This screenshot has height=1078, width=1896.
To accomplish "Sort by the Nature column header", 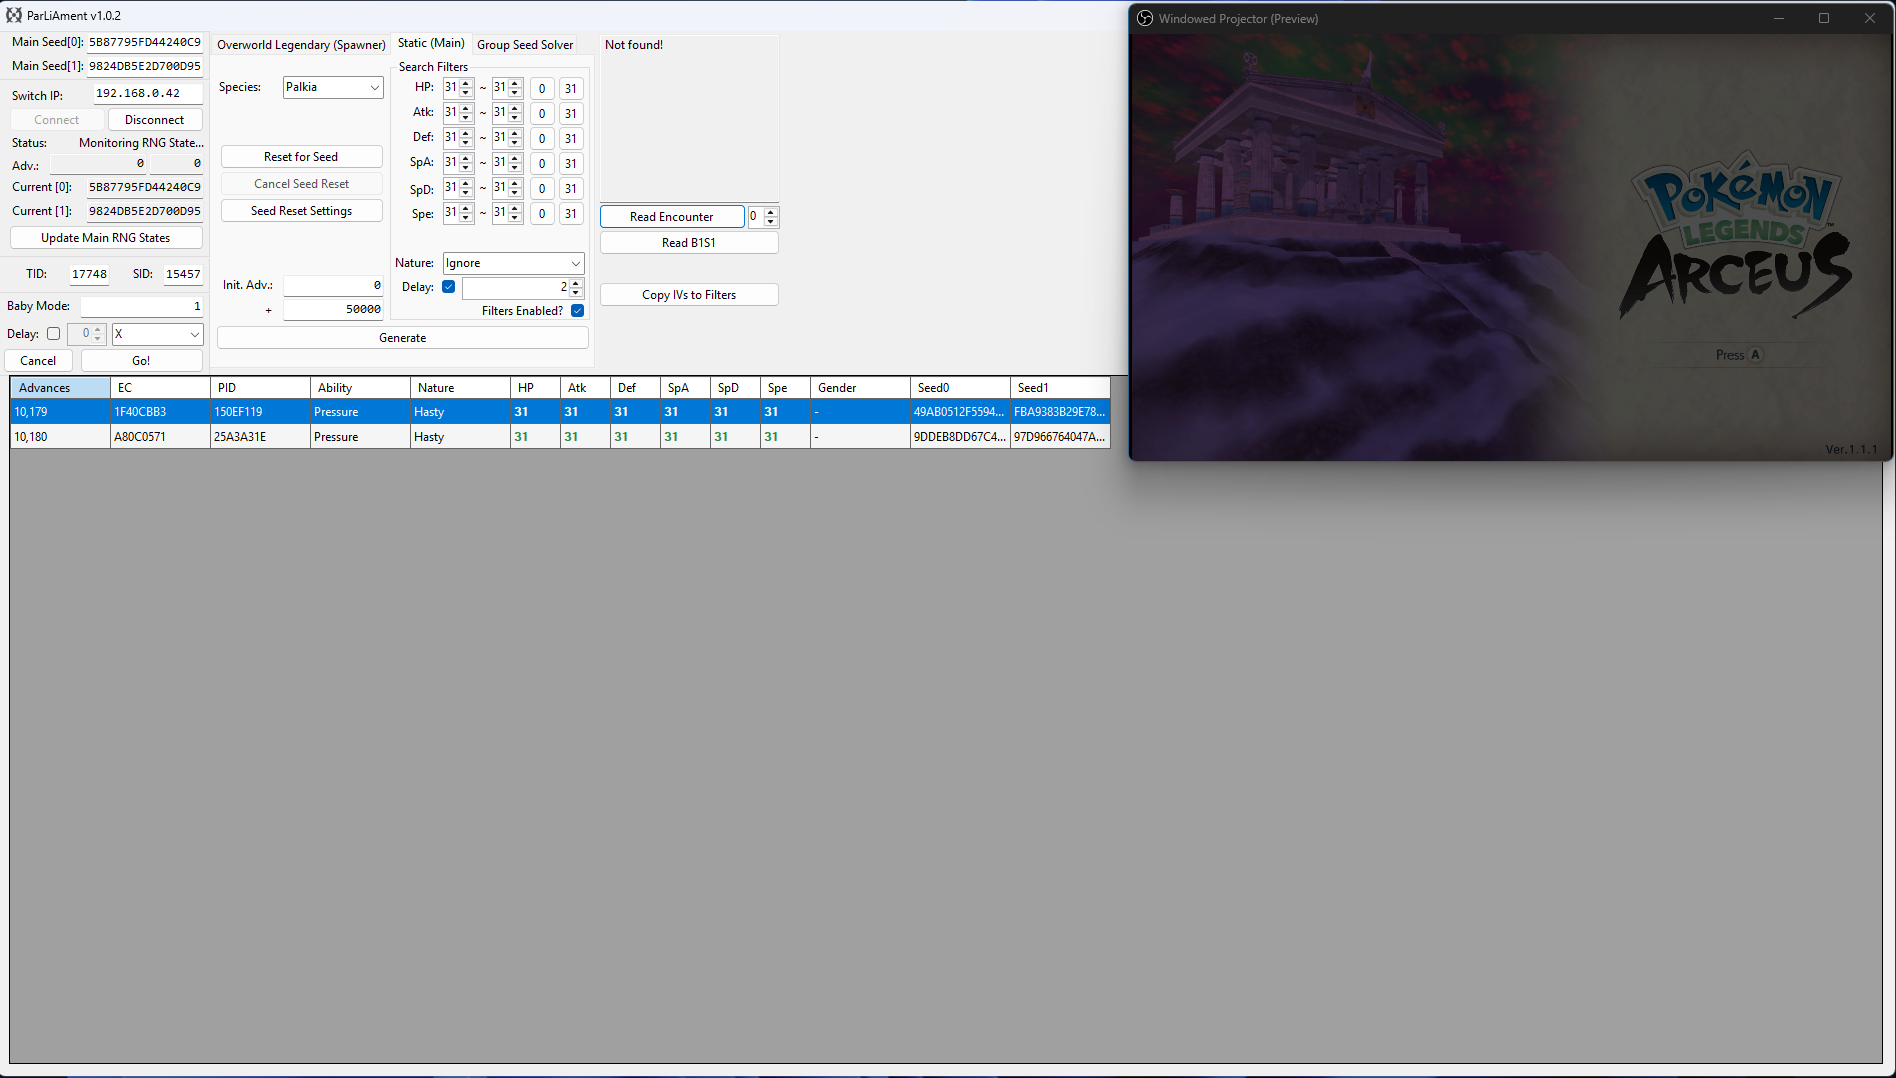I will 460,388.
